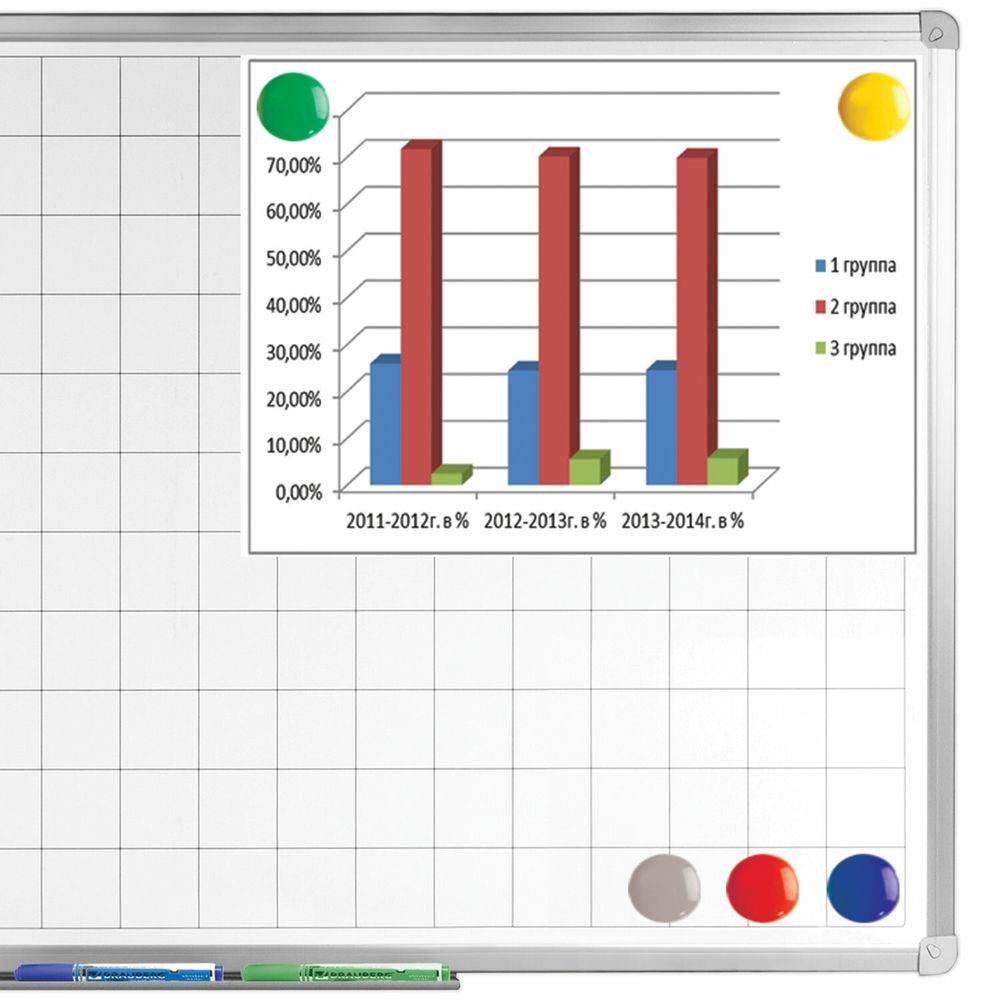
Task: Pick the blue Brauberg marker
Action: point(118,972)
